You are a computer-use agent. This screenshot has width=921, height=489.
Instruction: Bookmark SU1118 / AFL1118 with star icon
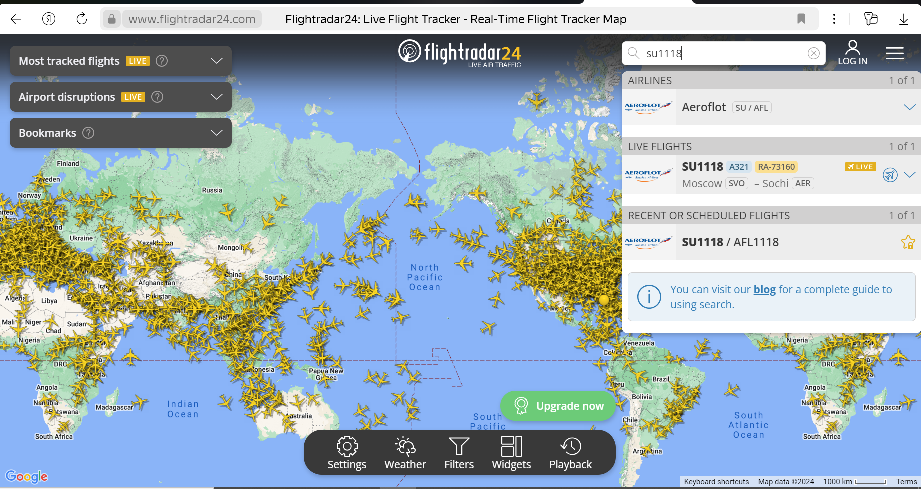pos(907,242)
